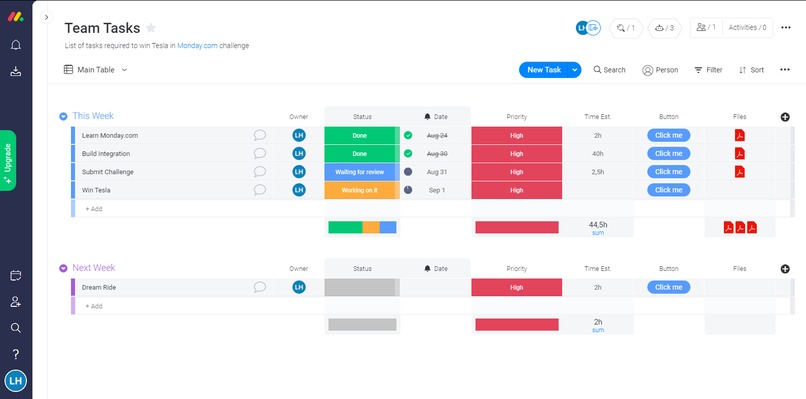Open the sidebar search magnifier icon

click(x=15, y=328)
